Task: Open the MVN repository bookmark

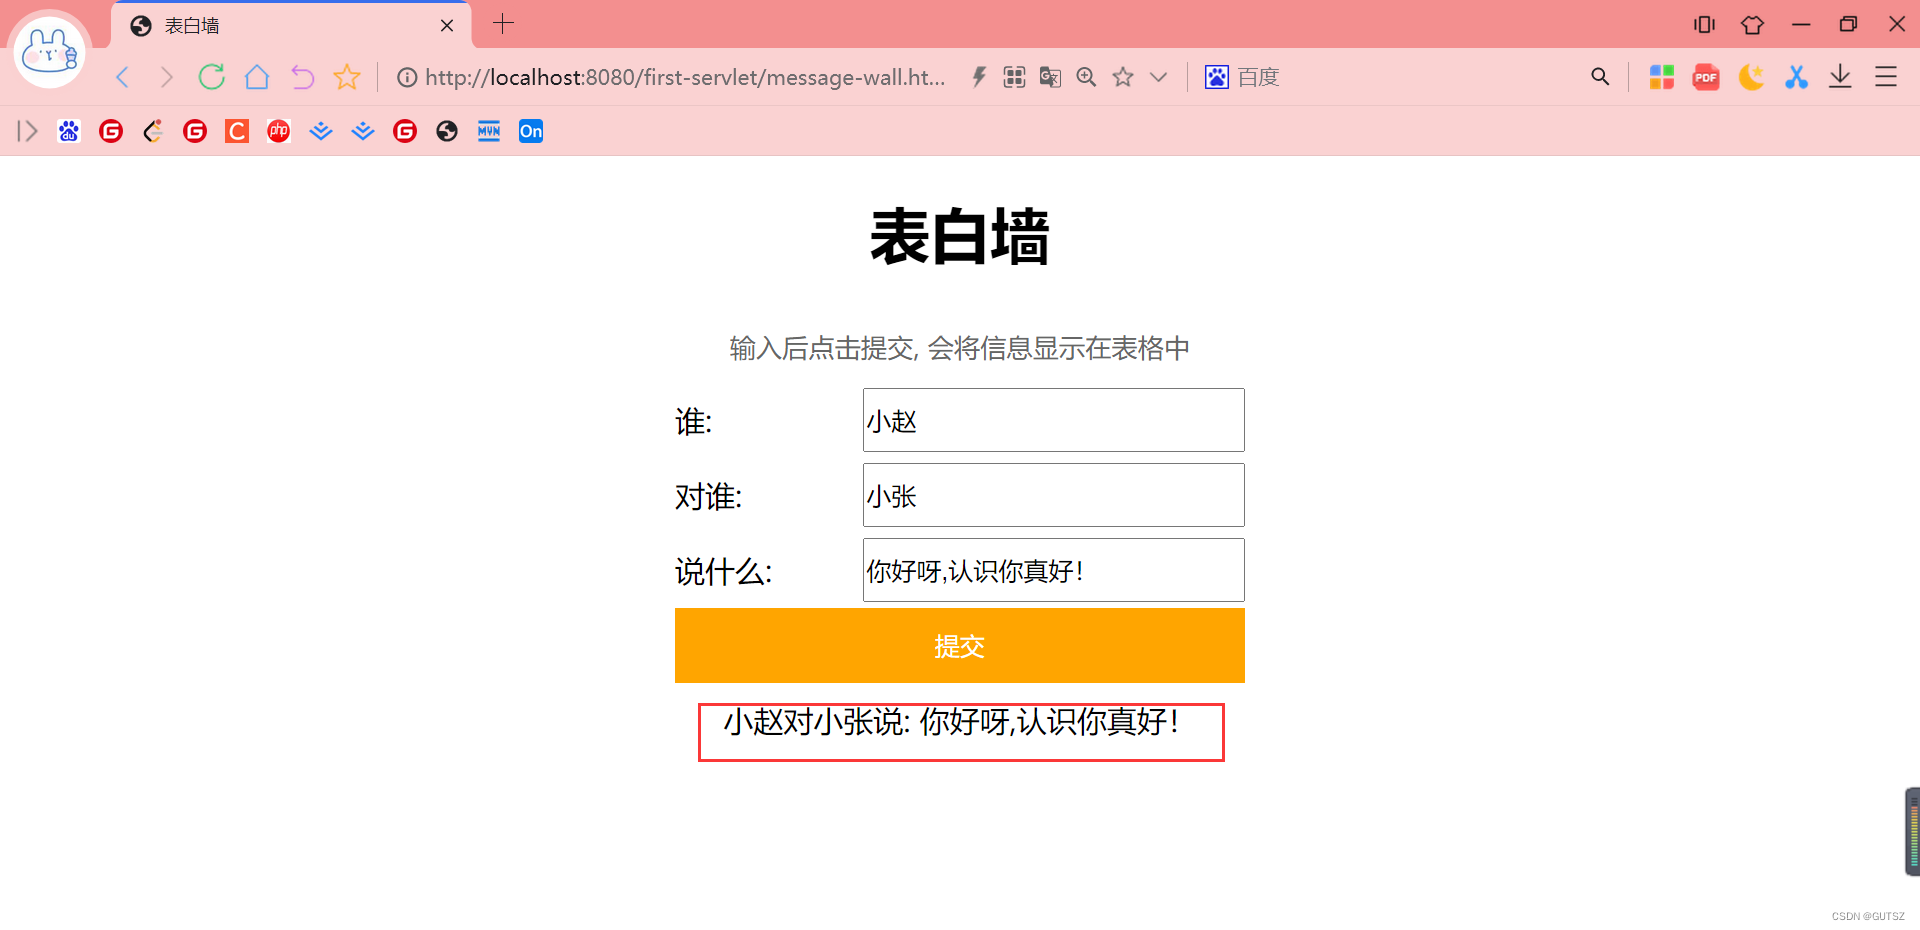Action: point(489,131)
